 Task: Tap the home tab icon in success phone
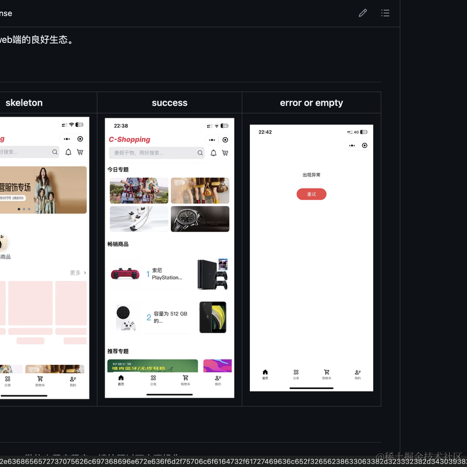[121, 378]
